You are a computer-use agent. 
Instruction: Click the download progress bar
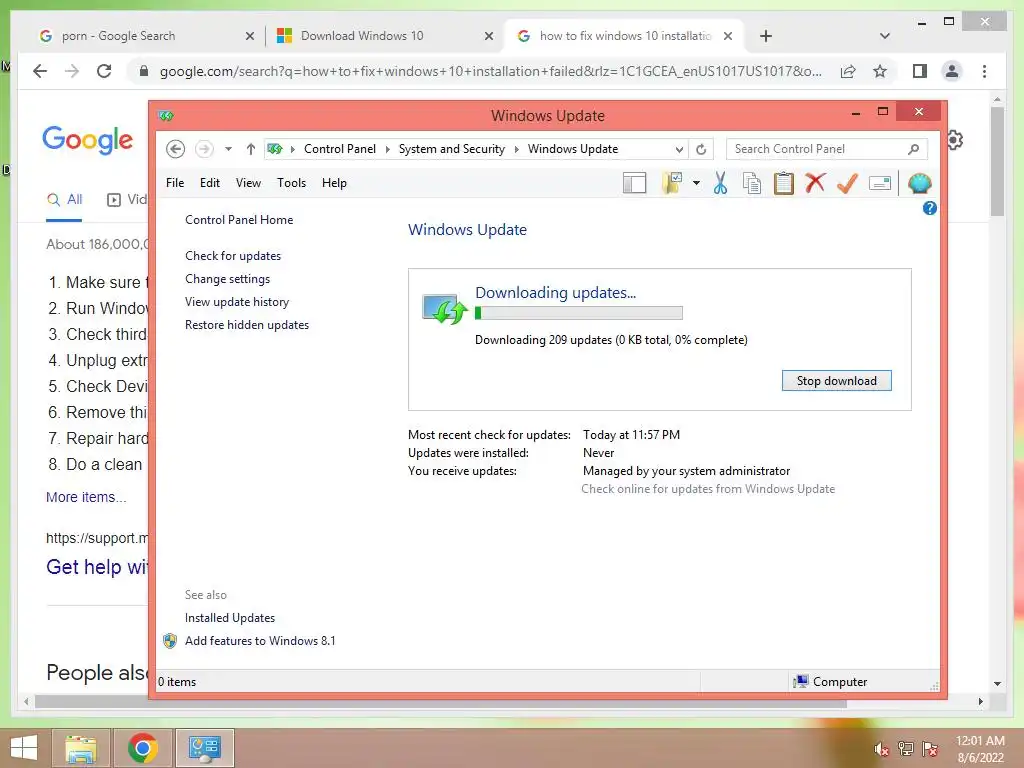pos(579,313)
